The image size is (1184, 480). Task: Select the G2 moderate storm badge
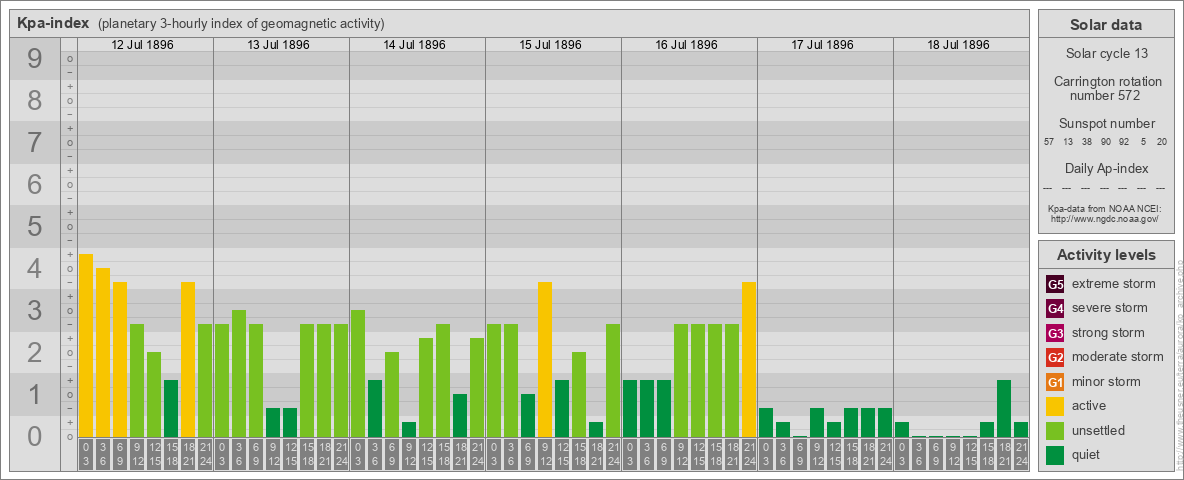1055,357
